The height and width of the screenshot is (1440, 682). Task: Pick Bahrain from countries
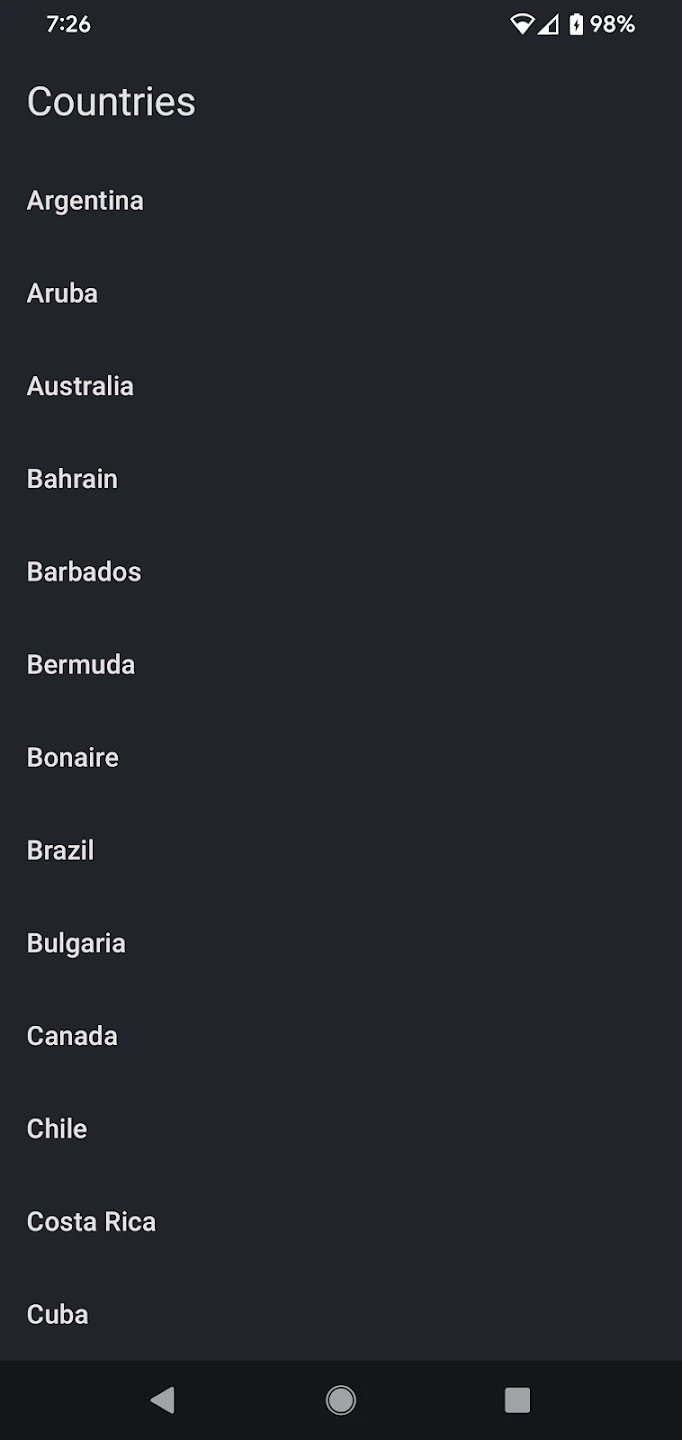click(72, 479)
